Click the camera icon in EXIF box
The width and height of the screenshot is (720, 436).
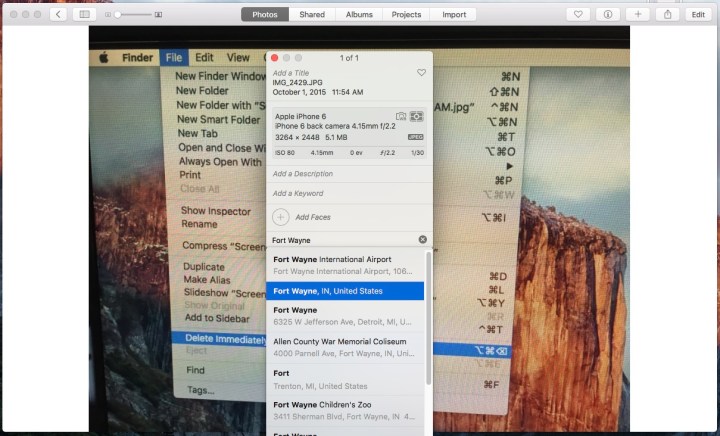(x=401, y=116)
